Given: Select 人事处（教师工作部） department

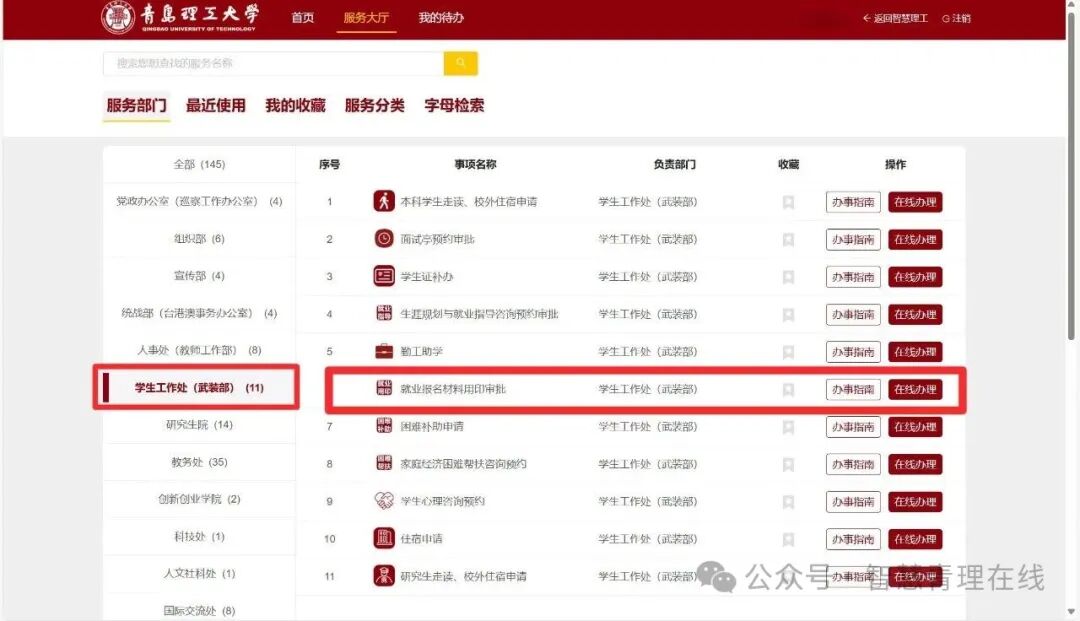Looking at the screenshot, I should click(199, 350).
